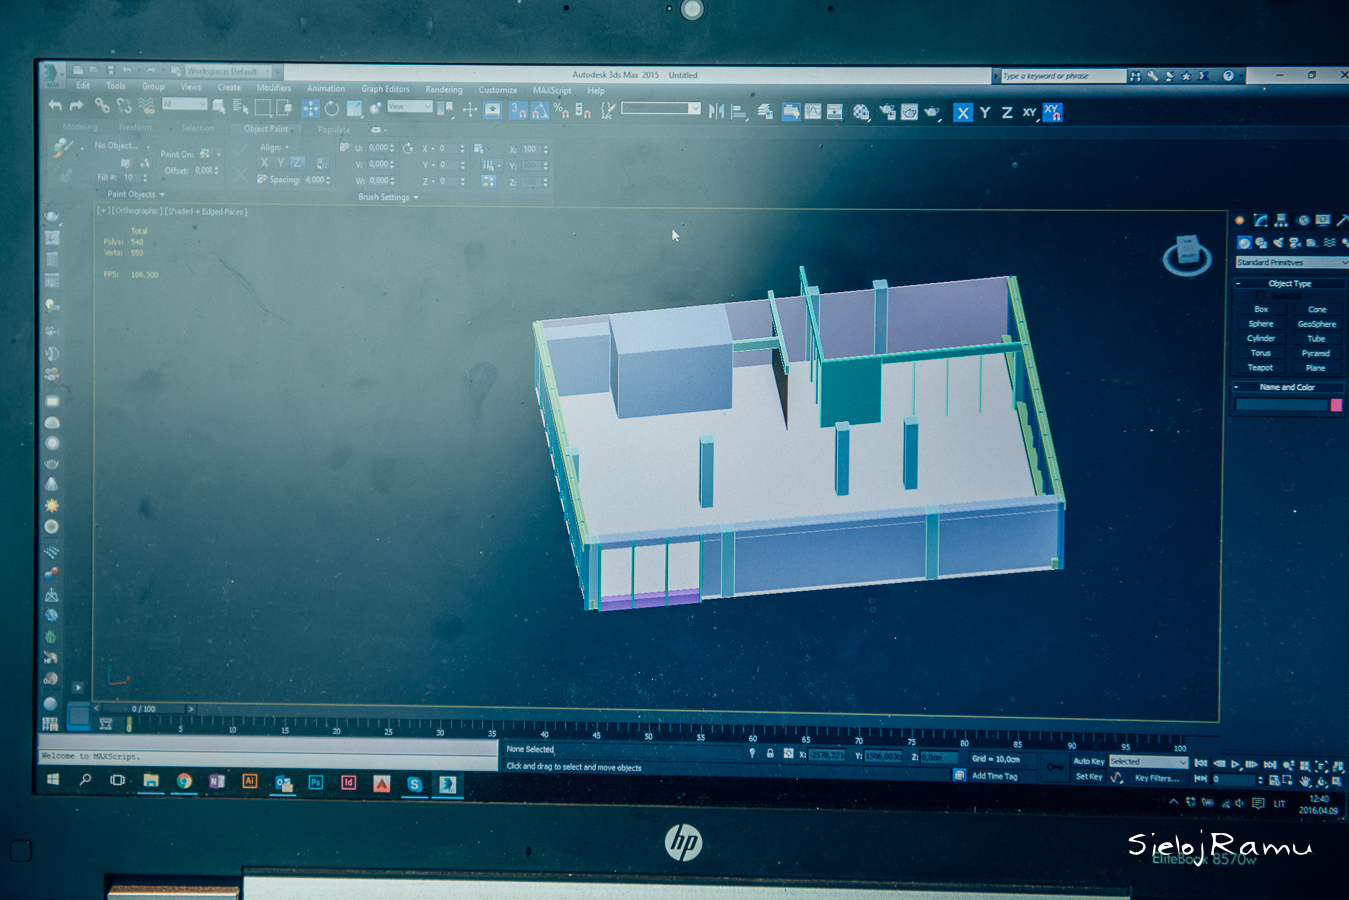This screenshot has width=1349, height=900.
Task: Collapse the Name and Color rollout
Action: 1288,387
